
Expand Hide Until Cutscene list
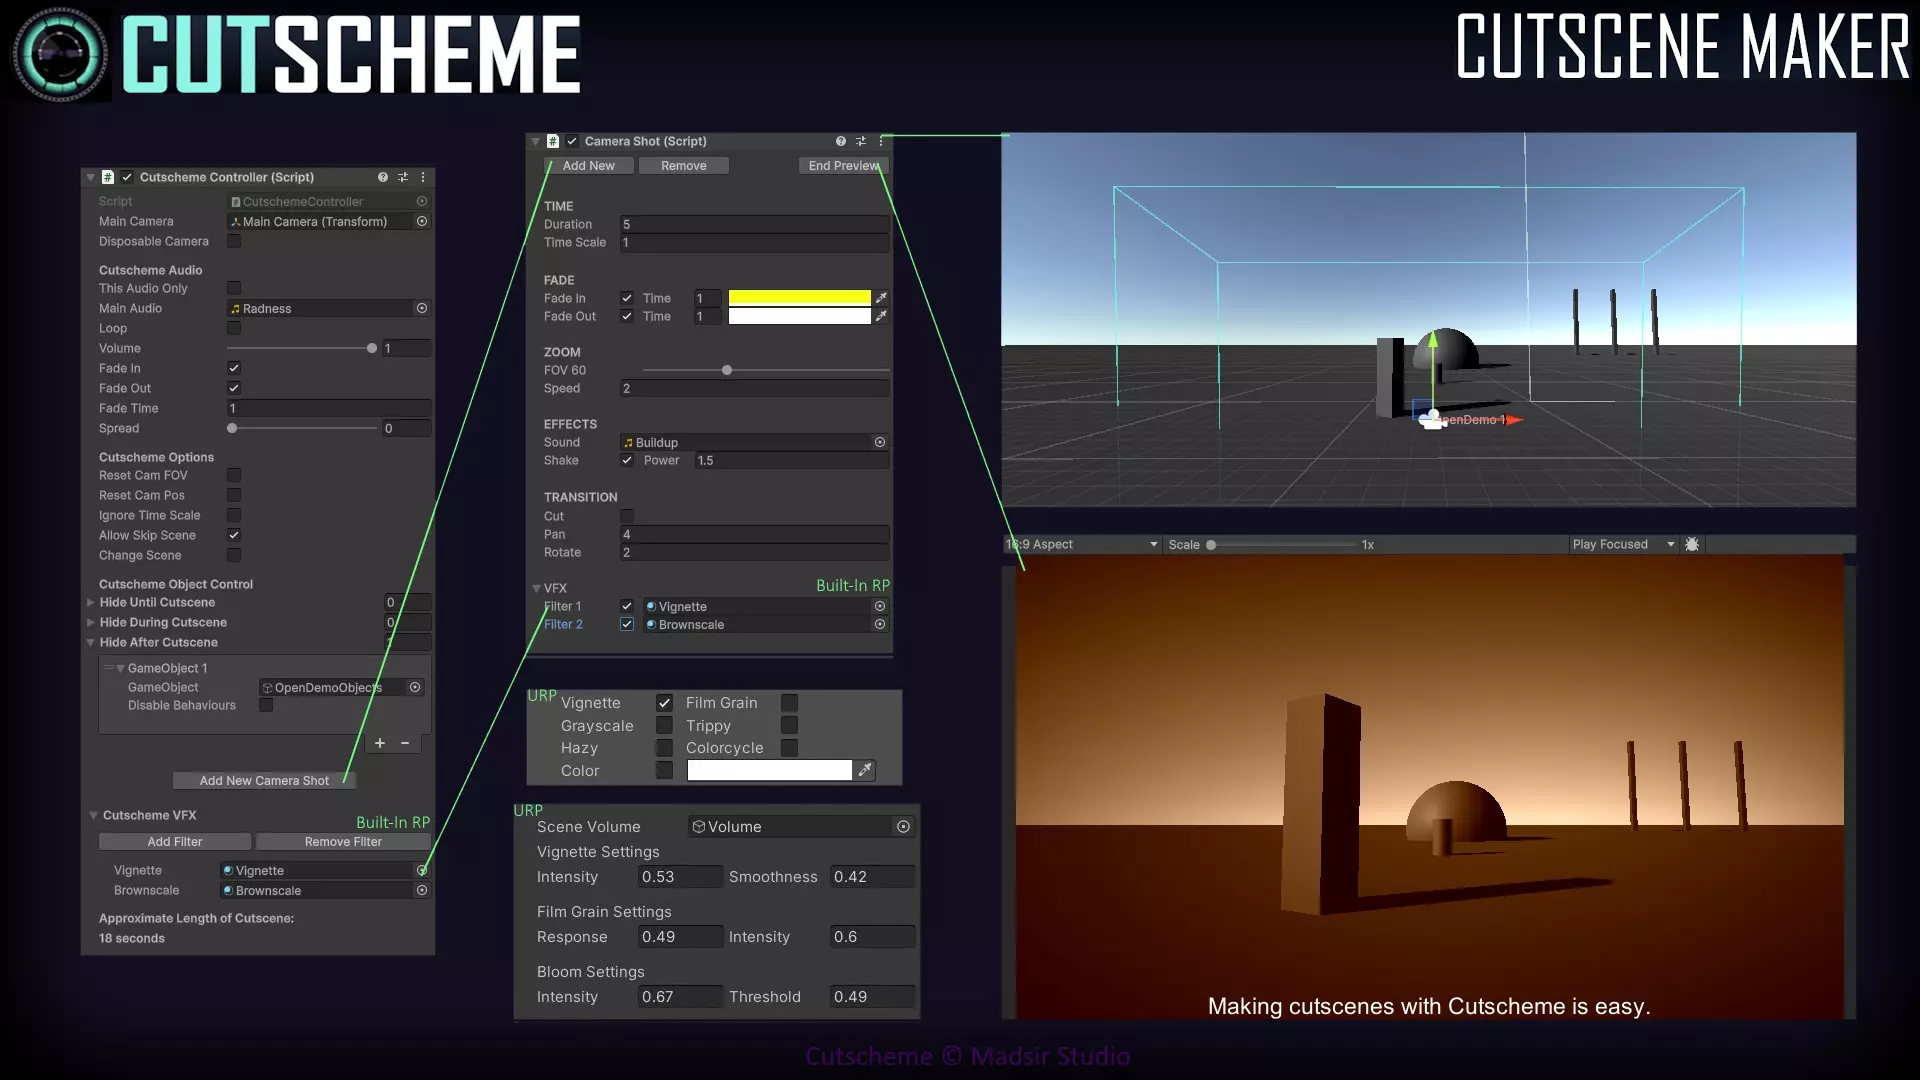pos(91,602)
